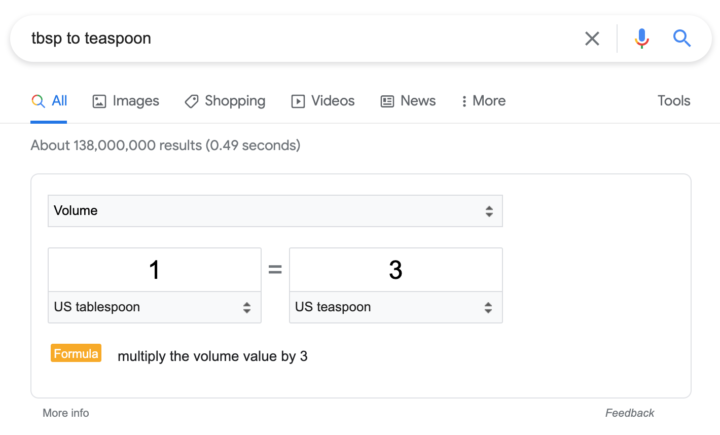This screenshot has height=435, width=720.
Task: Click the orange Formula label
Action: (x=76, y=353)
